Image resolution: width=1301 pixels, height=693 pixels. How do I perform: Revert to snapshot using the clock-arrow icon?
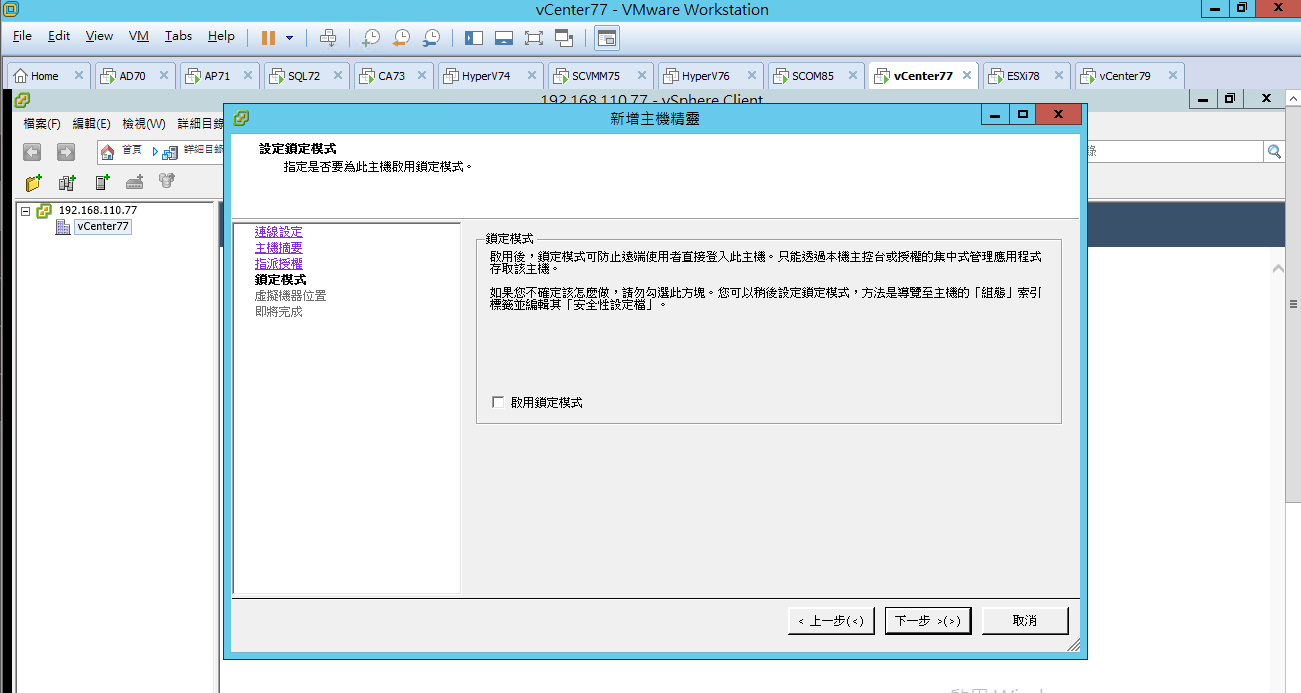(x=400, y=37)
